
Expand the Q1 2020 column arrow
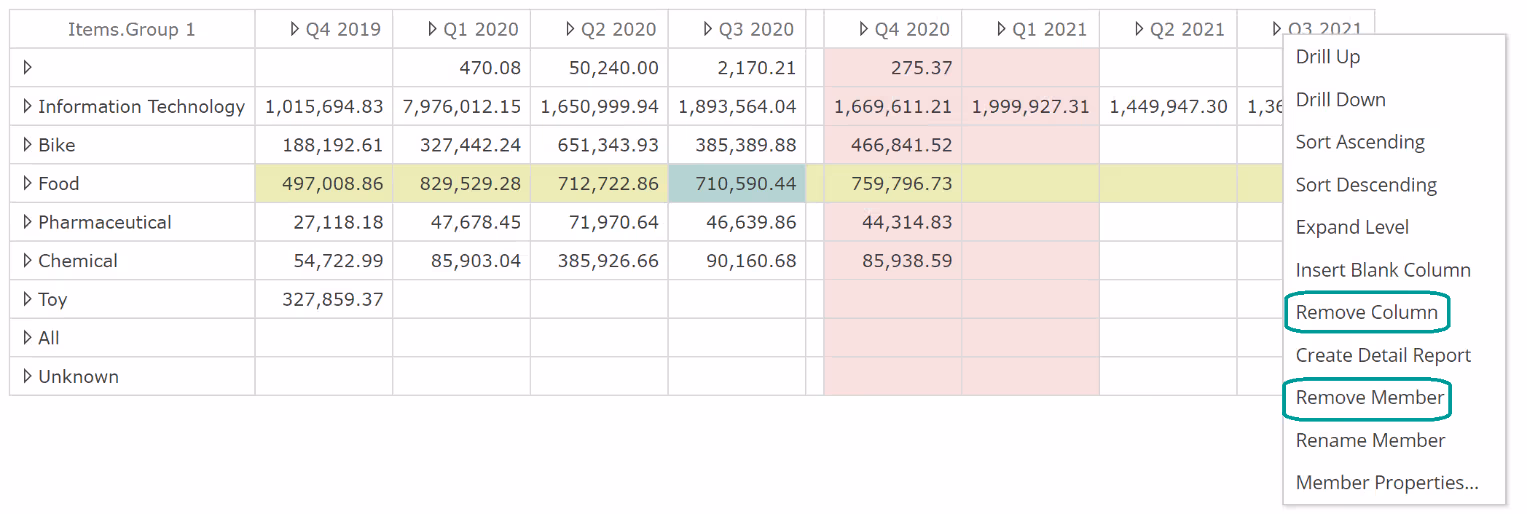pos(433,29)
